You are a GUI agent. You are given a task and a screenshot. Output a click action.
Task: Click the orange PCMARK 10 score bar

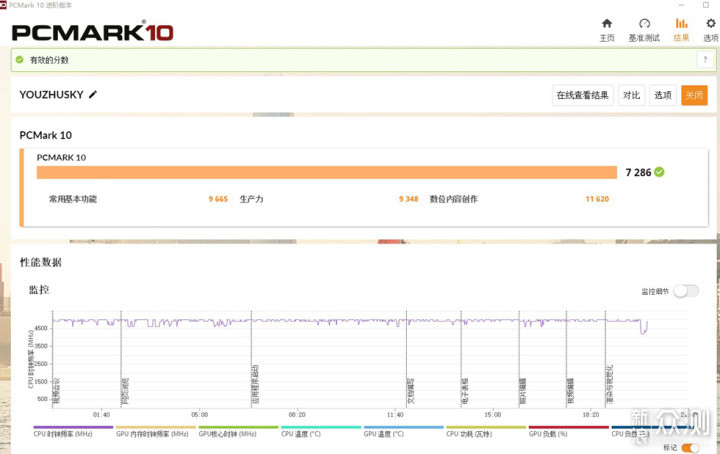pyautogui.click(x=327, y=172)
